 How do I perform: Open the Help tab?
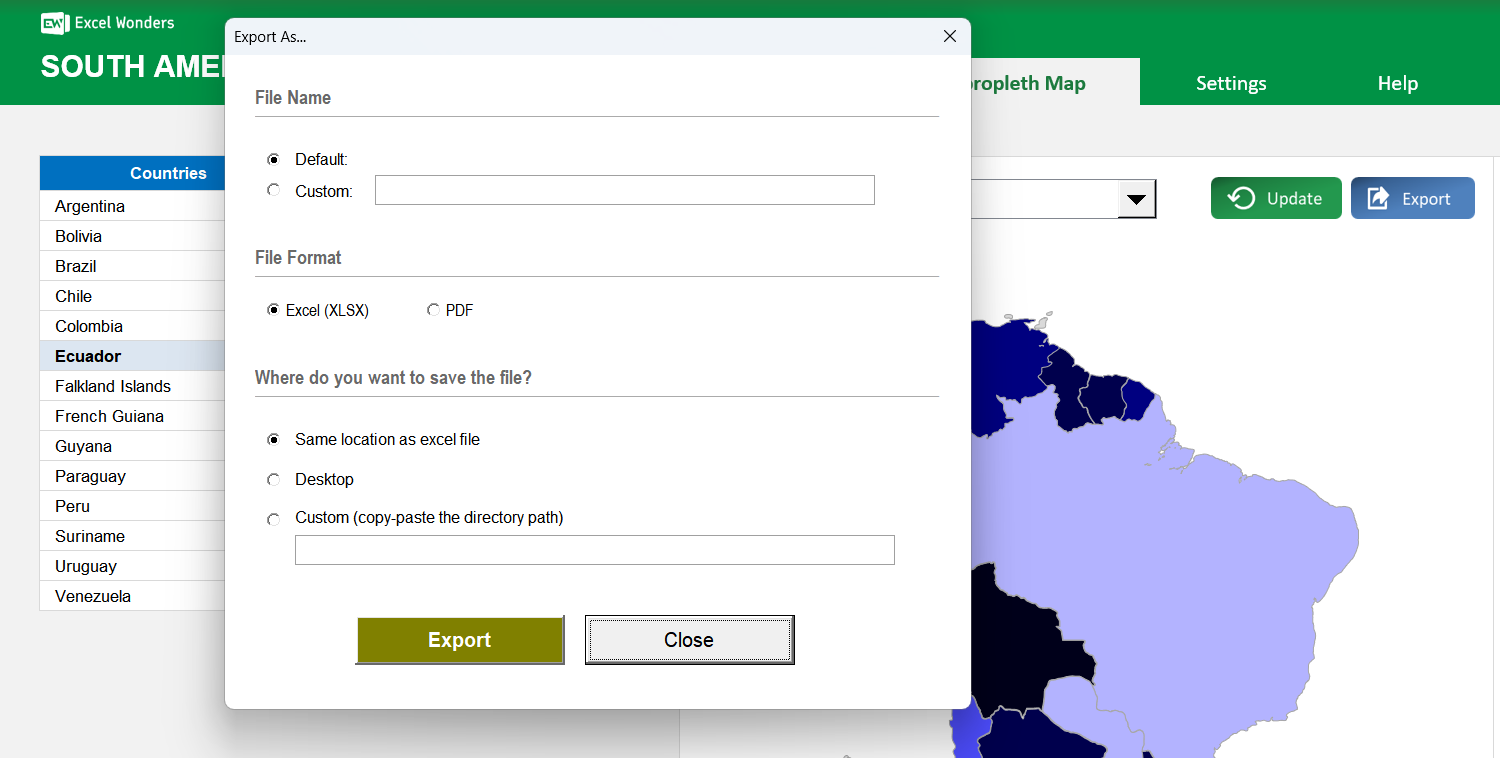coord(1397,83)
